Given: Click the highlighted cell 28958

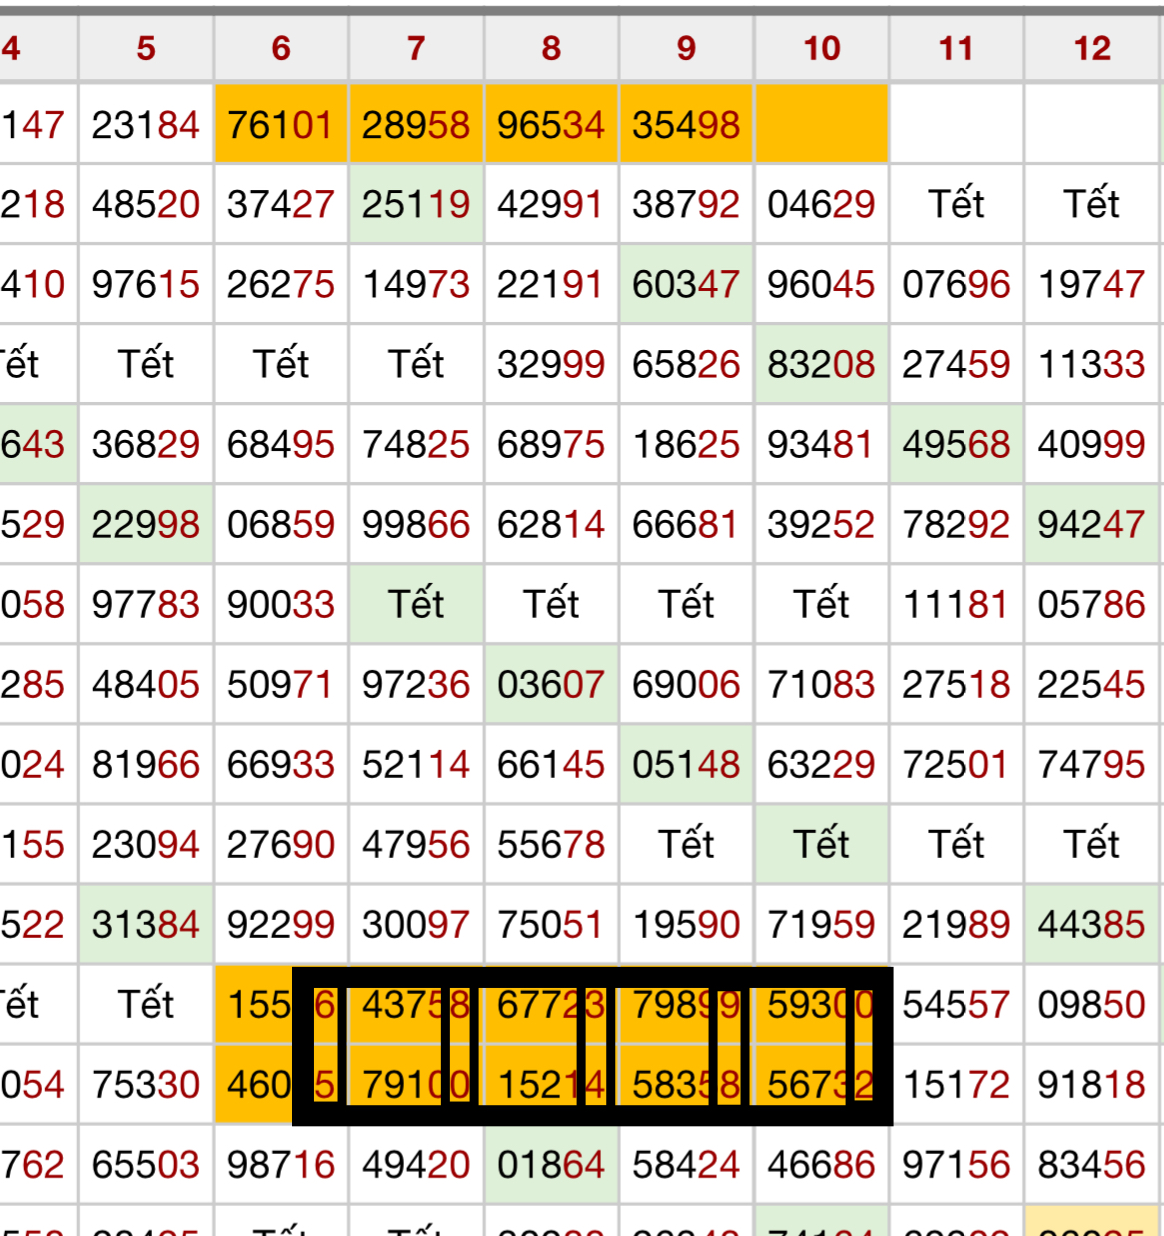Looking at the screenshot, I should pos(416,124).
